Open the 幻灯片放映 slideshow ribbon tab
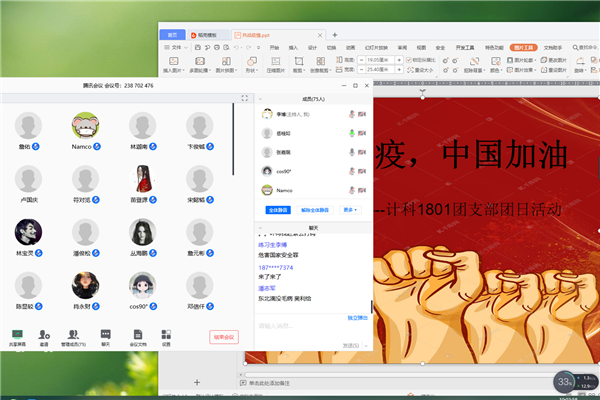Viewport: 600px width, 400px height. (376, 47)
